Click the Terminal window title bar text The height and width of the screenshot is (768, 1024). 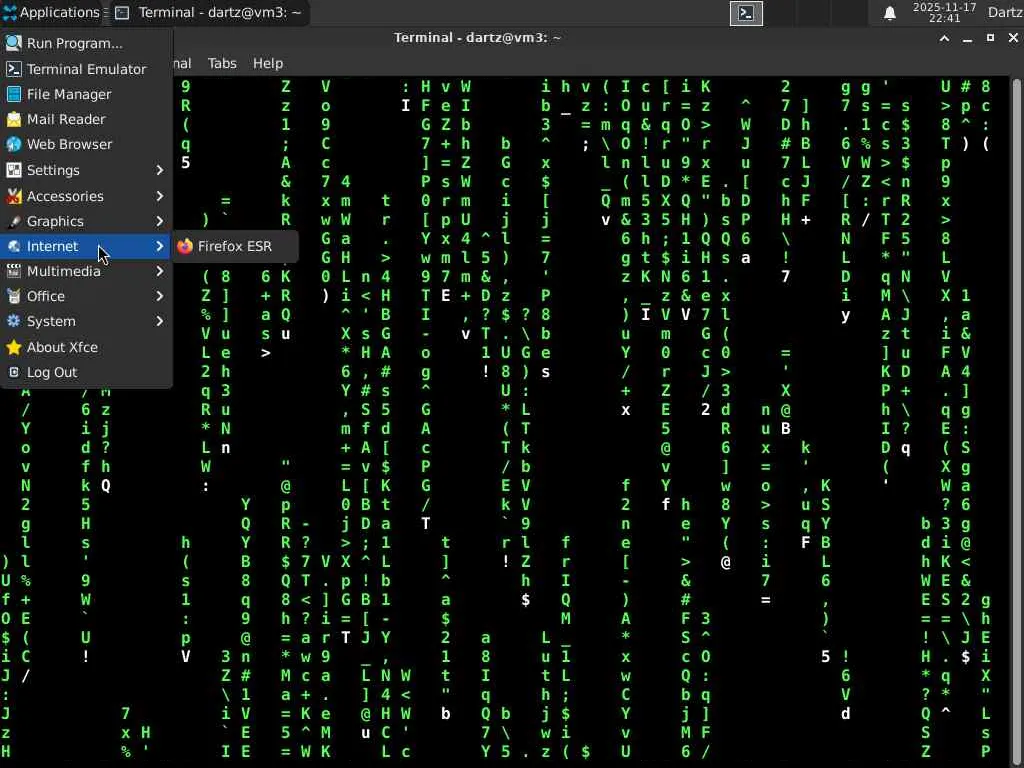click(477, 38)
